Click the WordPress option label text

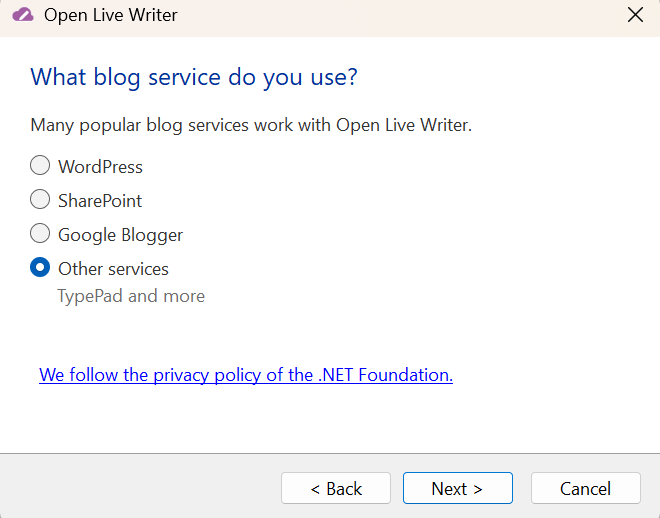[x=100, y=167]
